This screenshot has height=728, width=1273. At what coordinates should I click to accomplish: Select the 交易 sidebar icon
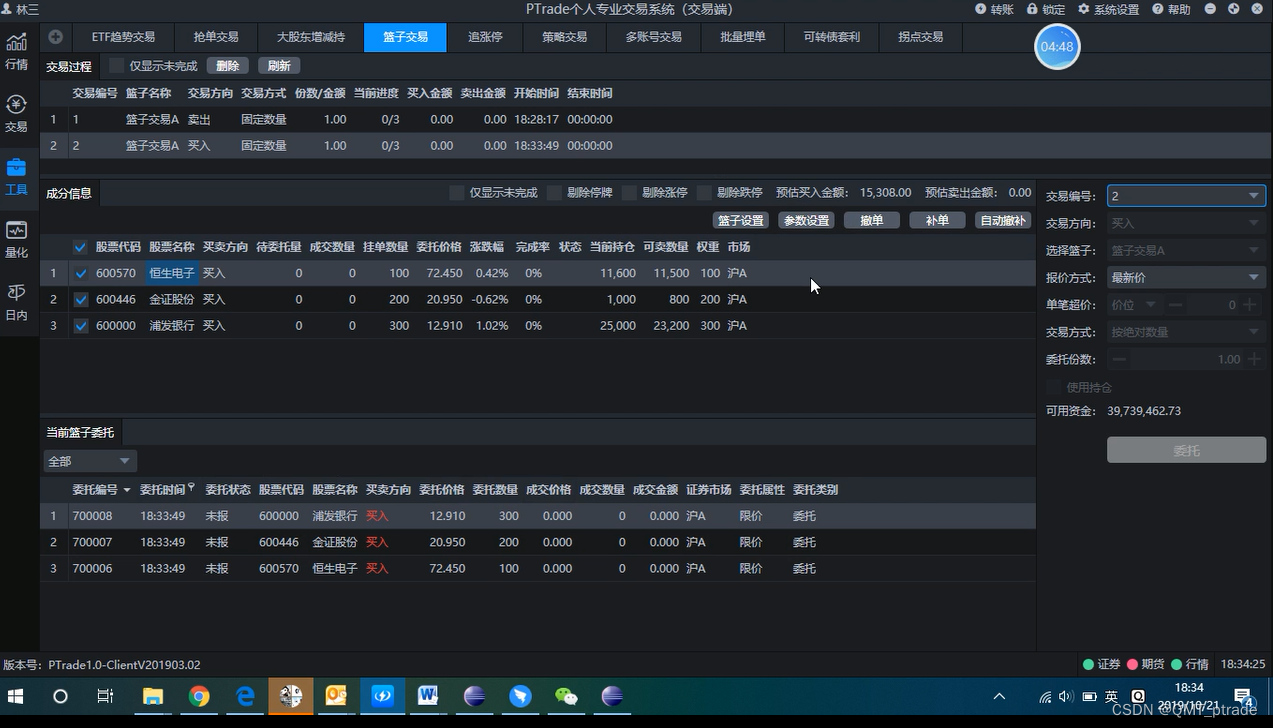coord(17,108)
